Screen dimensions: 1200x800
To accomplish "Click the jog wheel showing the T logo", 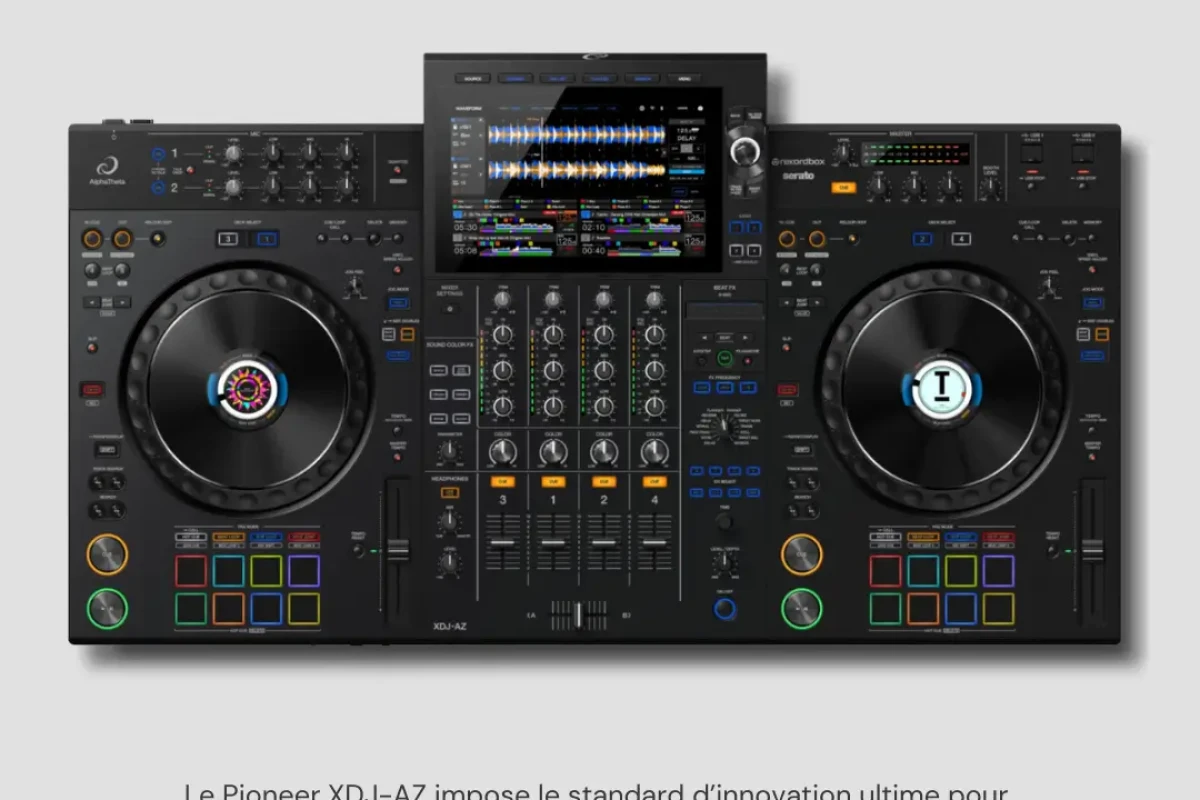I will pyautogui.click(x=941, y=389).
